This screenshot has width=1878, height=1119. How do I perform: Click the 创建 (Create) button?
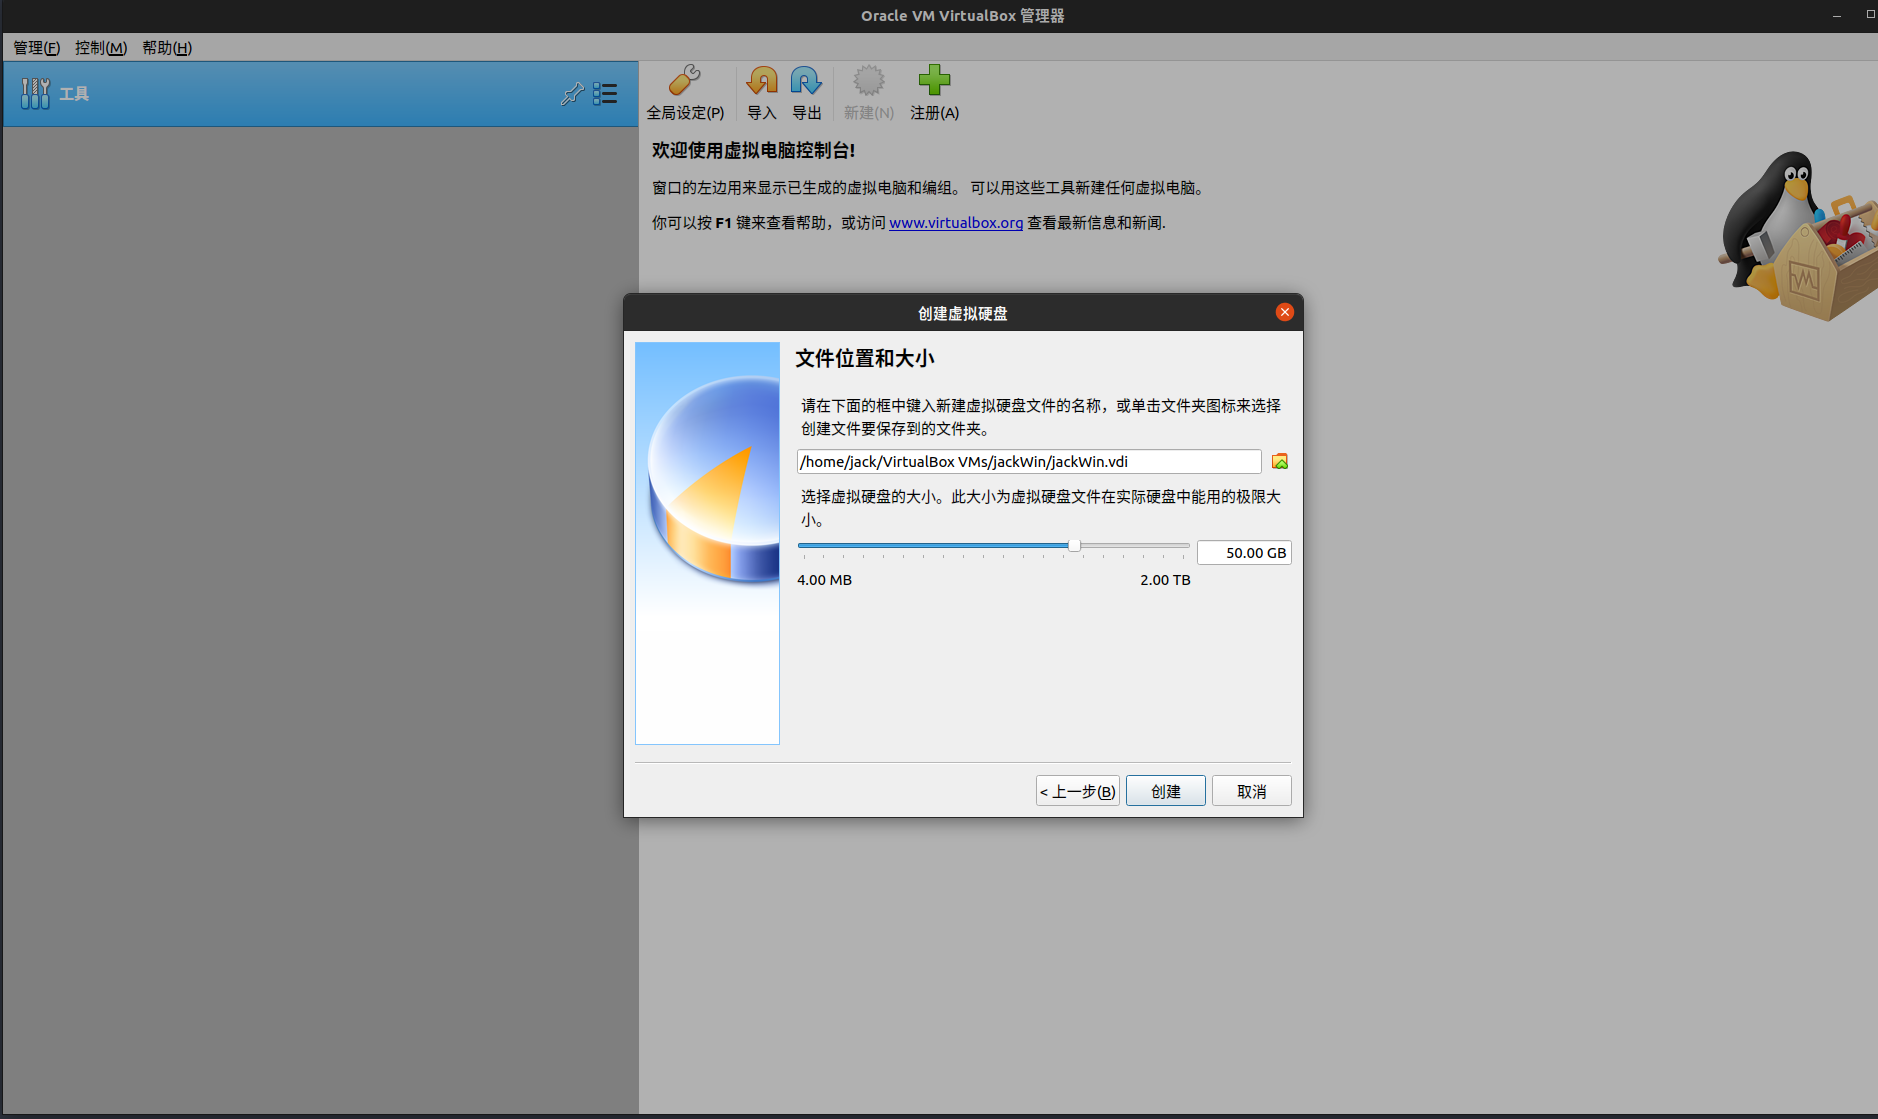(x=1166, y=791)
